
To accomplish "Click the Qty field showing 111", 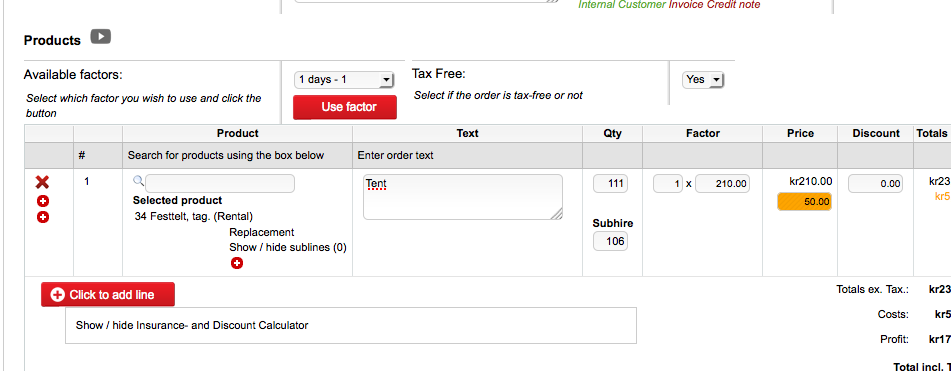I will 610,184.
